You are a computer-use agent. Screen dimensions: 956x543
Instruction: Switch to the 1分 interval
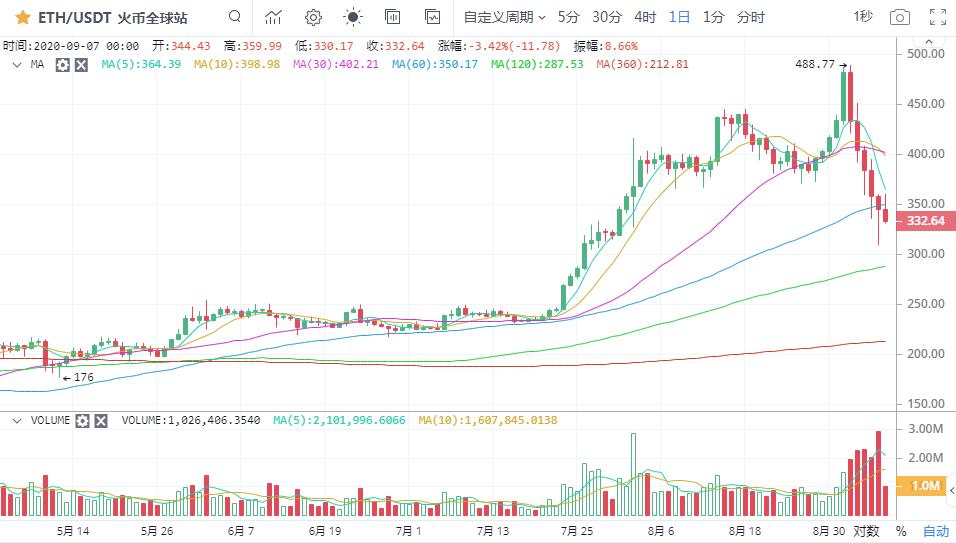click(713, 17)
